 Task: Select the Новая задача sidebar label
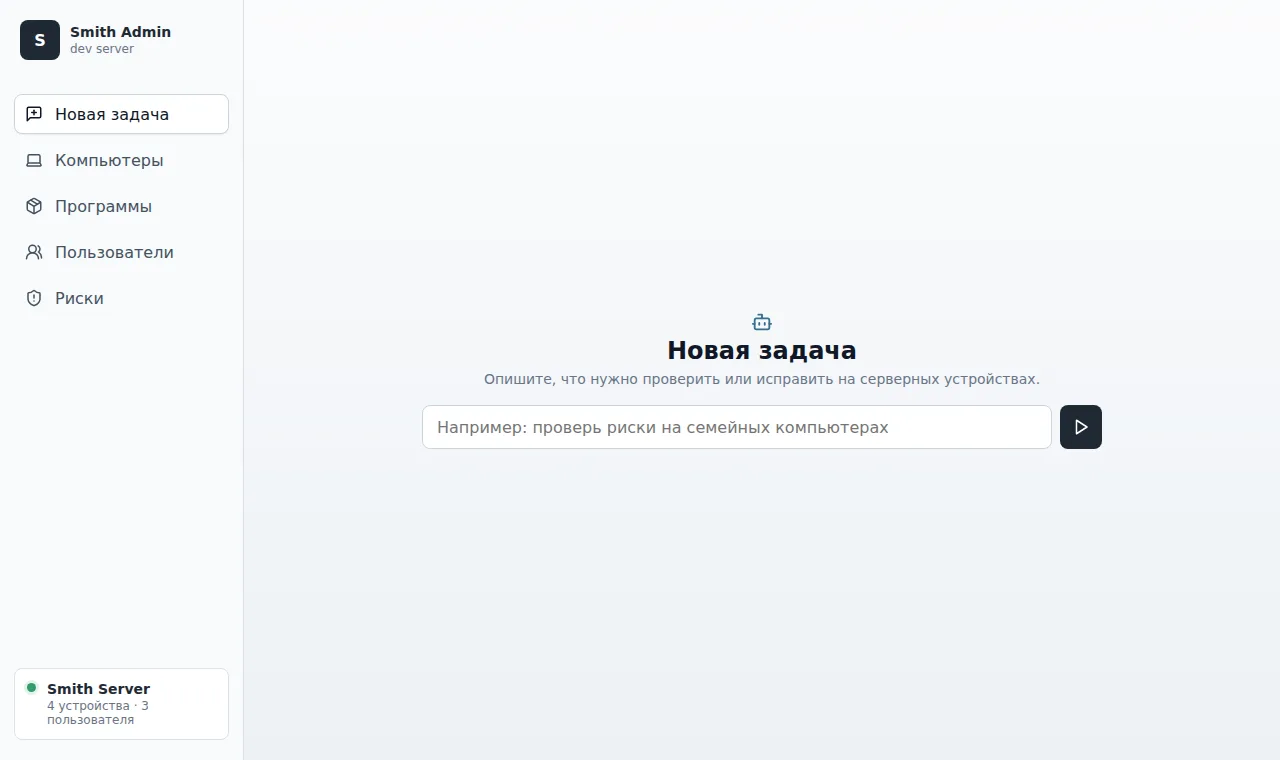tap(112, 114)
